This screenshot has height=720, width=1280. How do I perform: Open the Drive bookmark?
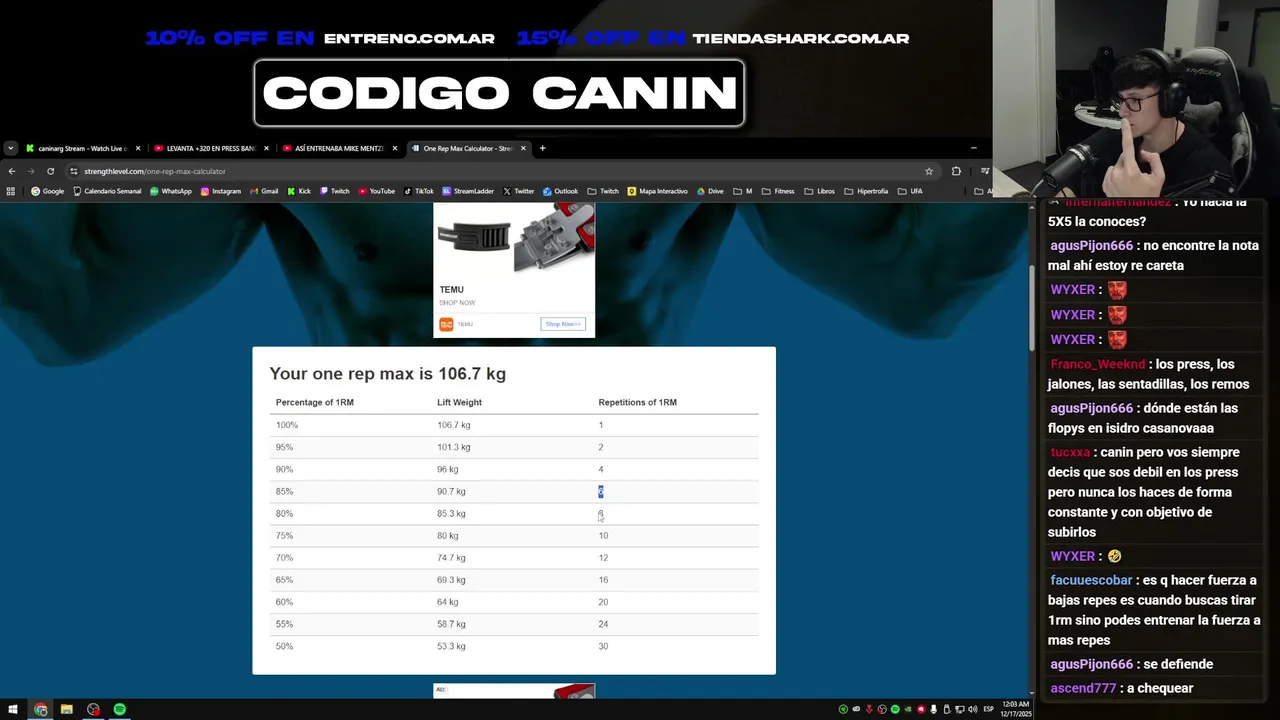(710, 191)
